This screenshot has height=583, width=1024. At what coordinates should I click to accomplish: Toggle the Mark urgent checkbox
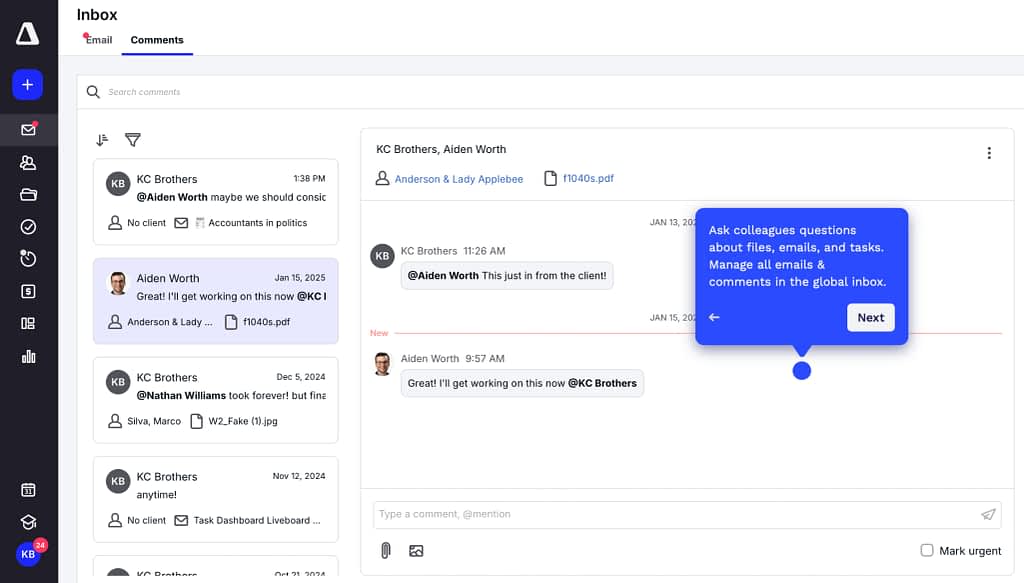(926, 550)
